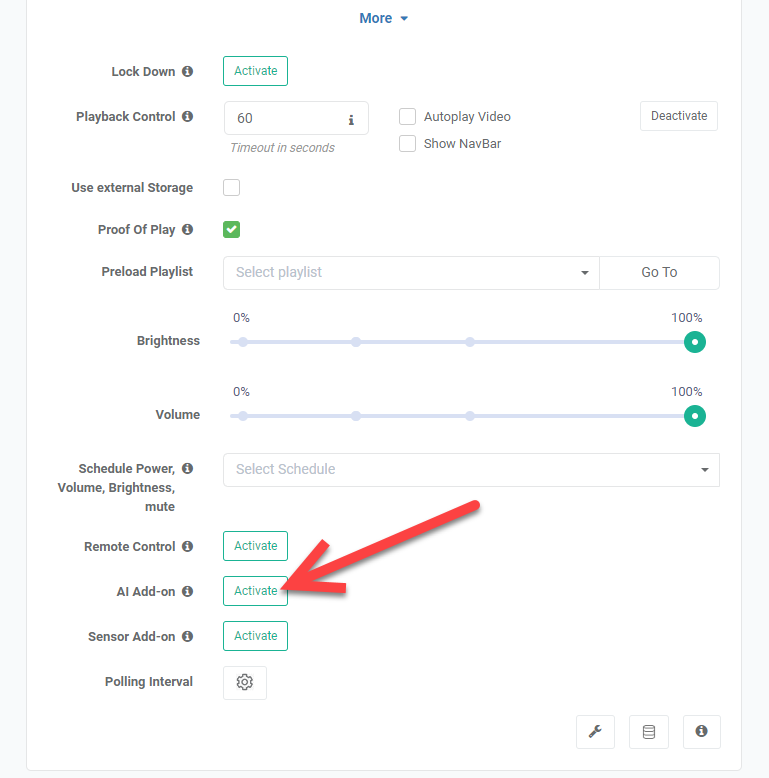
Task: Click the Brightness slider handle at 100%
Action: [x=695, y=342]
